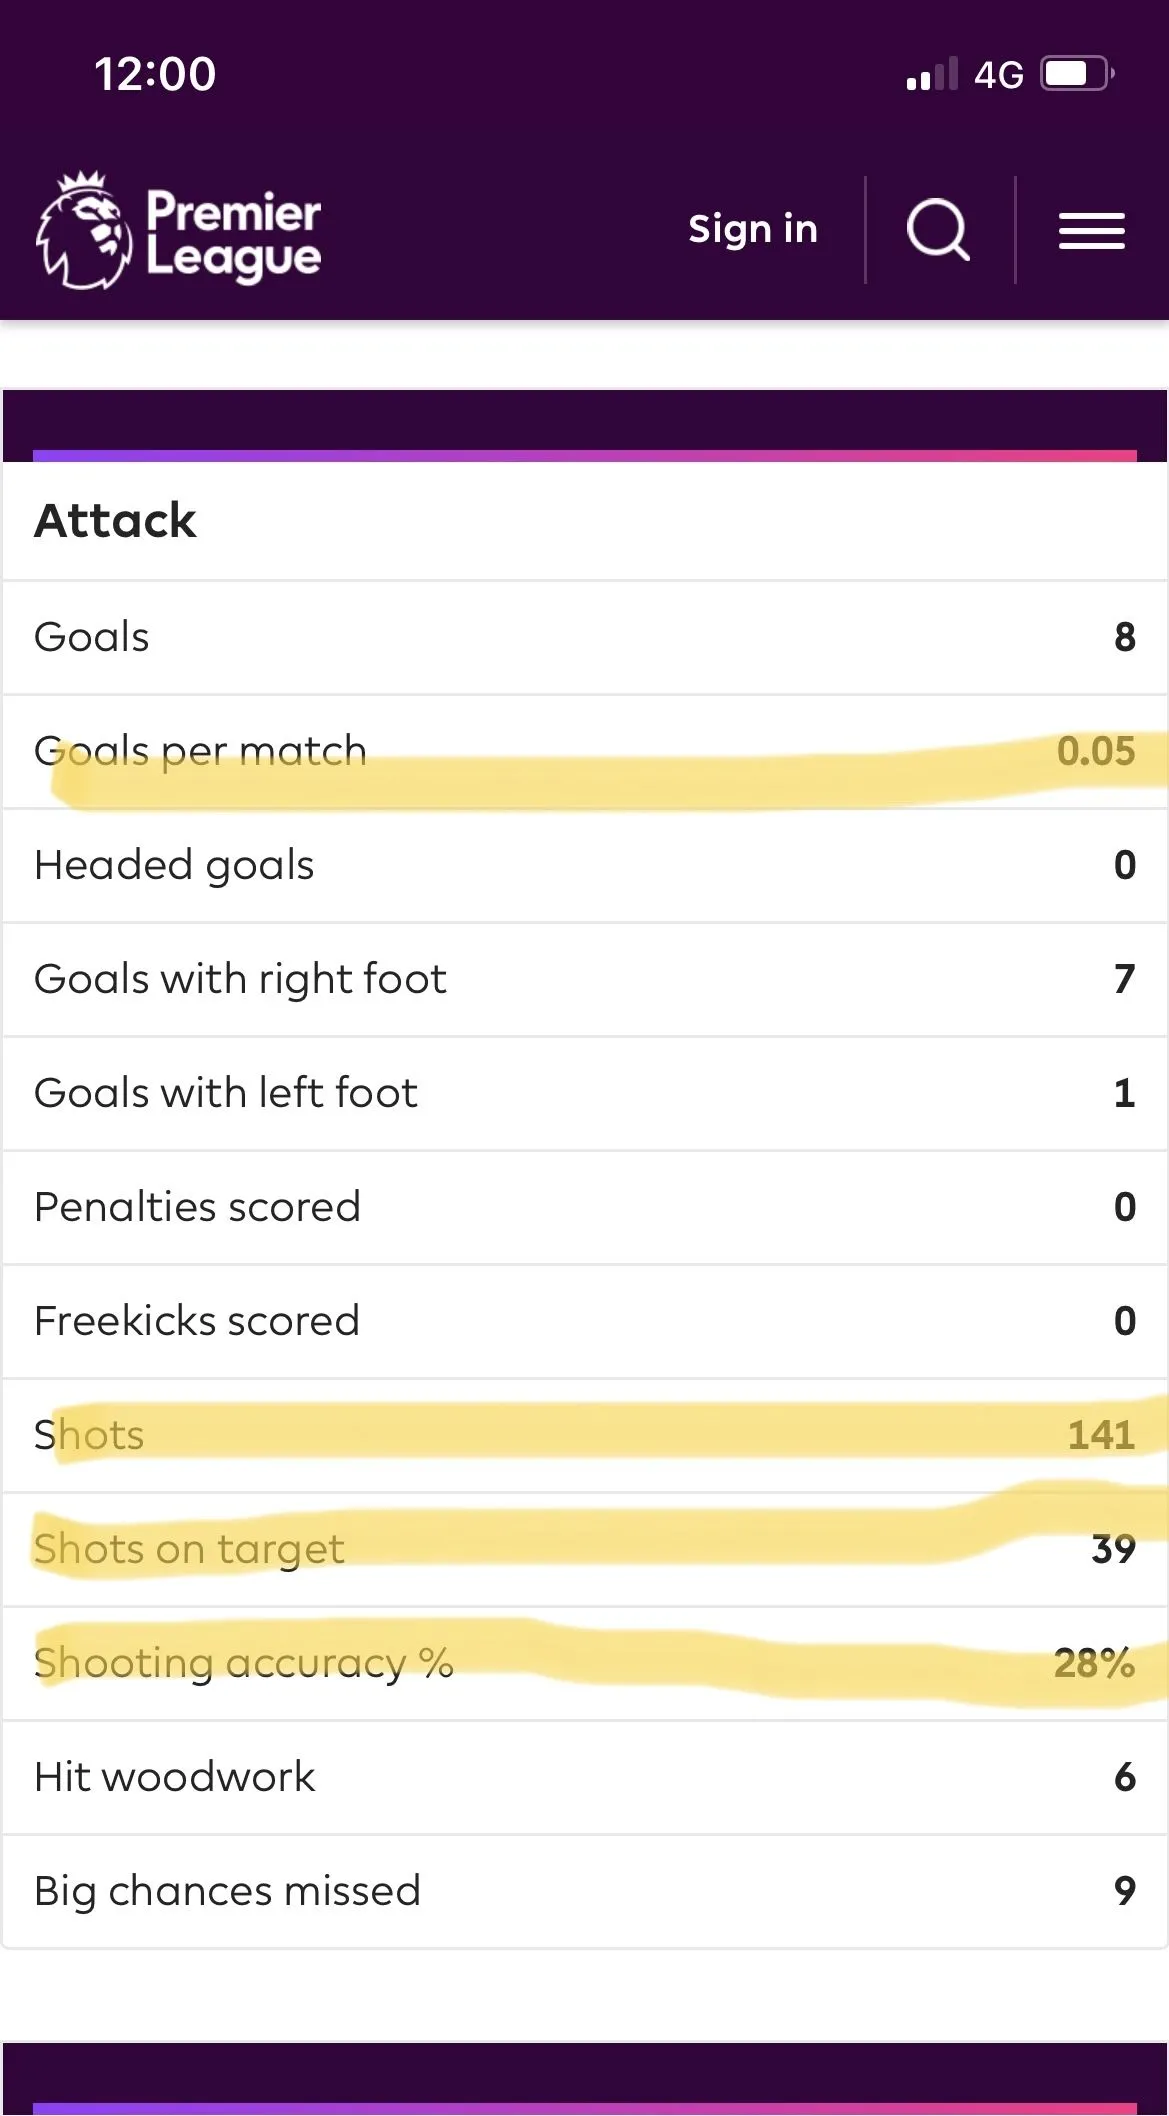Screen dimensions: 1169x2116
Task: Select Goals with right foot row
Action: (584, 979)
